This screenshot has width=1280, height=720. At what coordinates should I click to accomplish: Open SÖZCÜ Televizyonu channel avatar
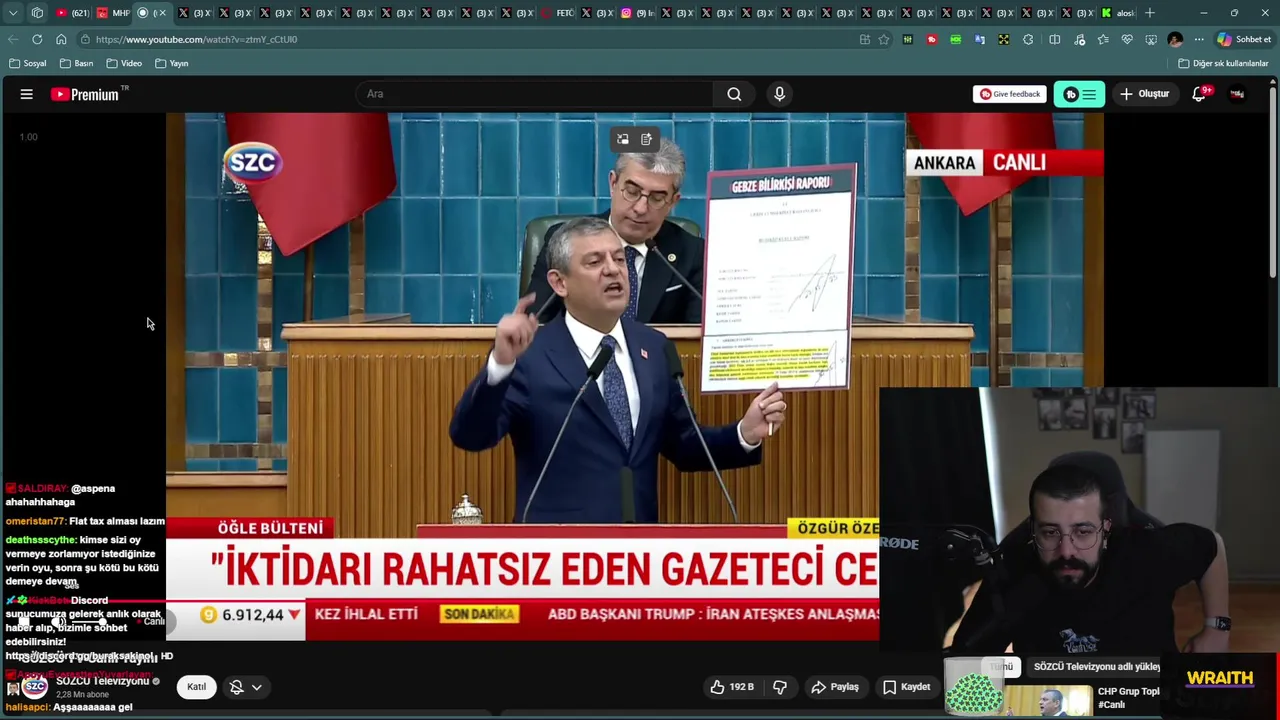(35, 687)
